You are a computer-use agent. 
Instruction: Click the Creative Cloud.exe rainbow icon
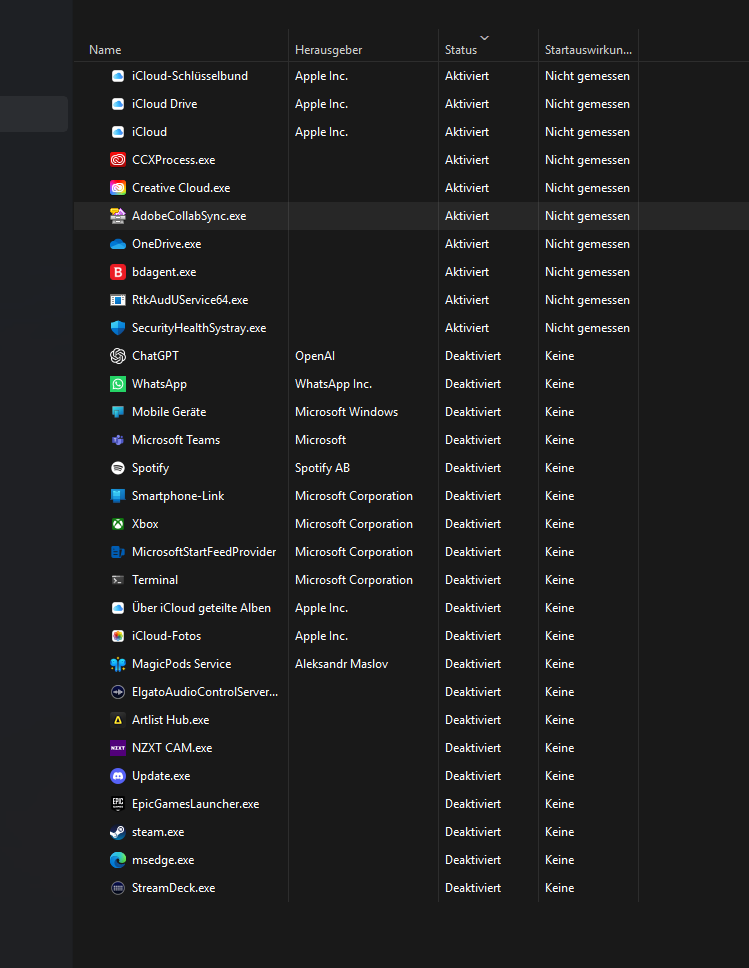118,188
